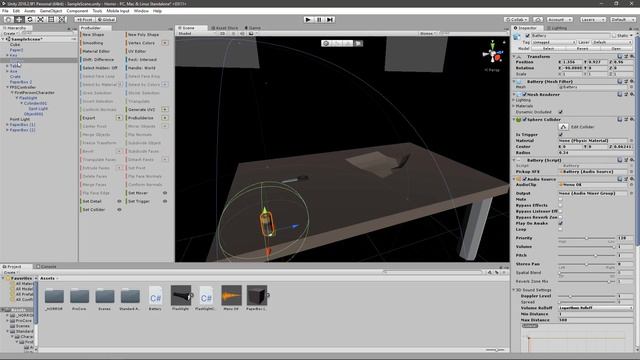Toggle Is Trigger checkbox

[x=560, y=134]
